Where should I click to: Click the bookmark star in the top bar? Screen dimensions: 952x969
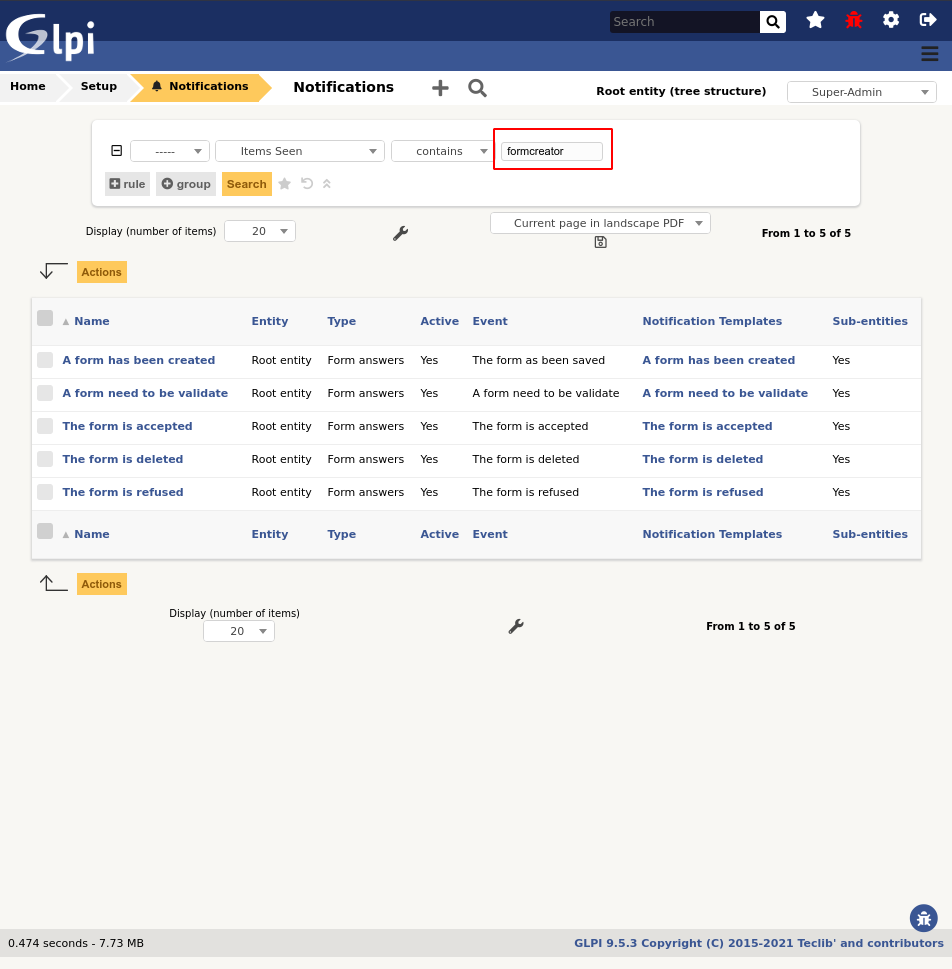(x=814, y=20)
